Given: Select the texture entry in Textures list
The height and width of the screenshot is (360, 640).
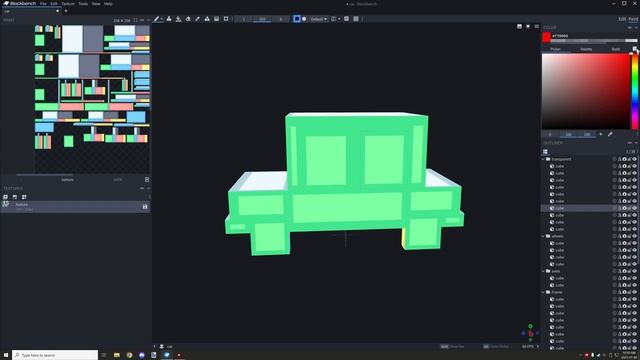Looking at the screenshot, I should [76, 207].
